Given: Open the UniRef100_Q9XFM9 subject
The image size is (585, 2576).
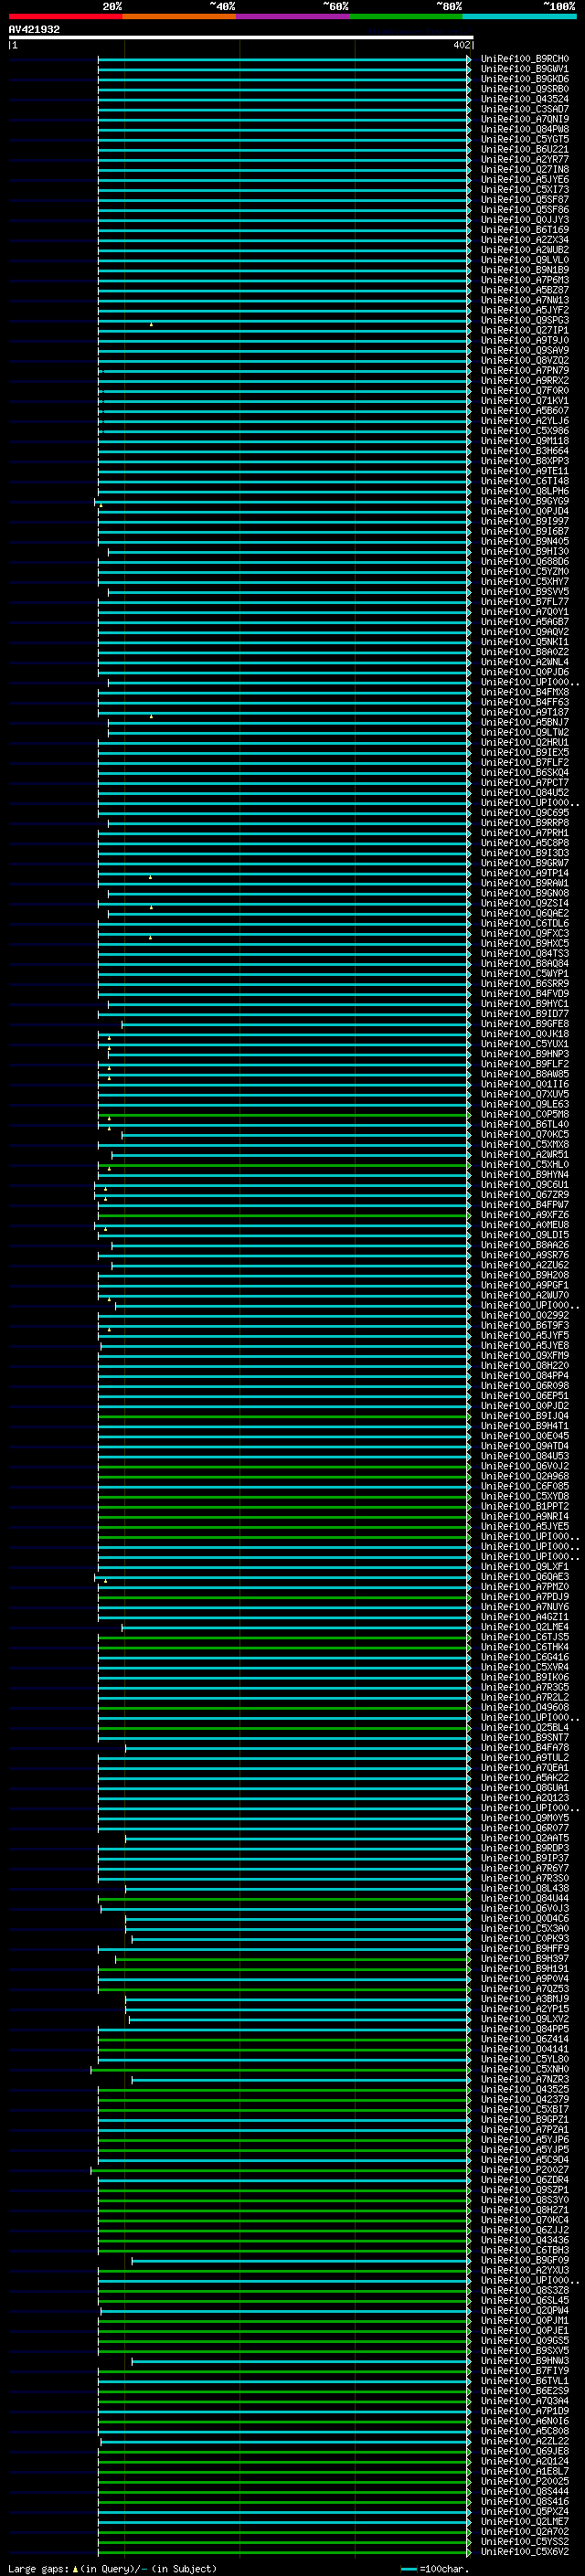Looking at the screenshot, I should click(524, 1355).
